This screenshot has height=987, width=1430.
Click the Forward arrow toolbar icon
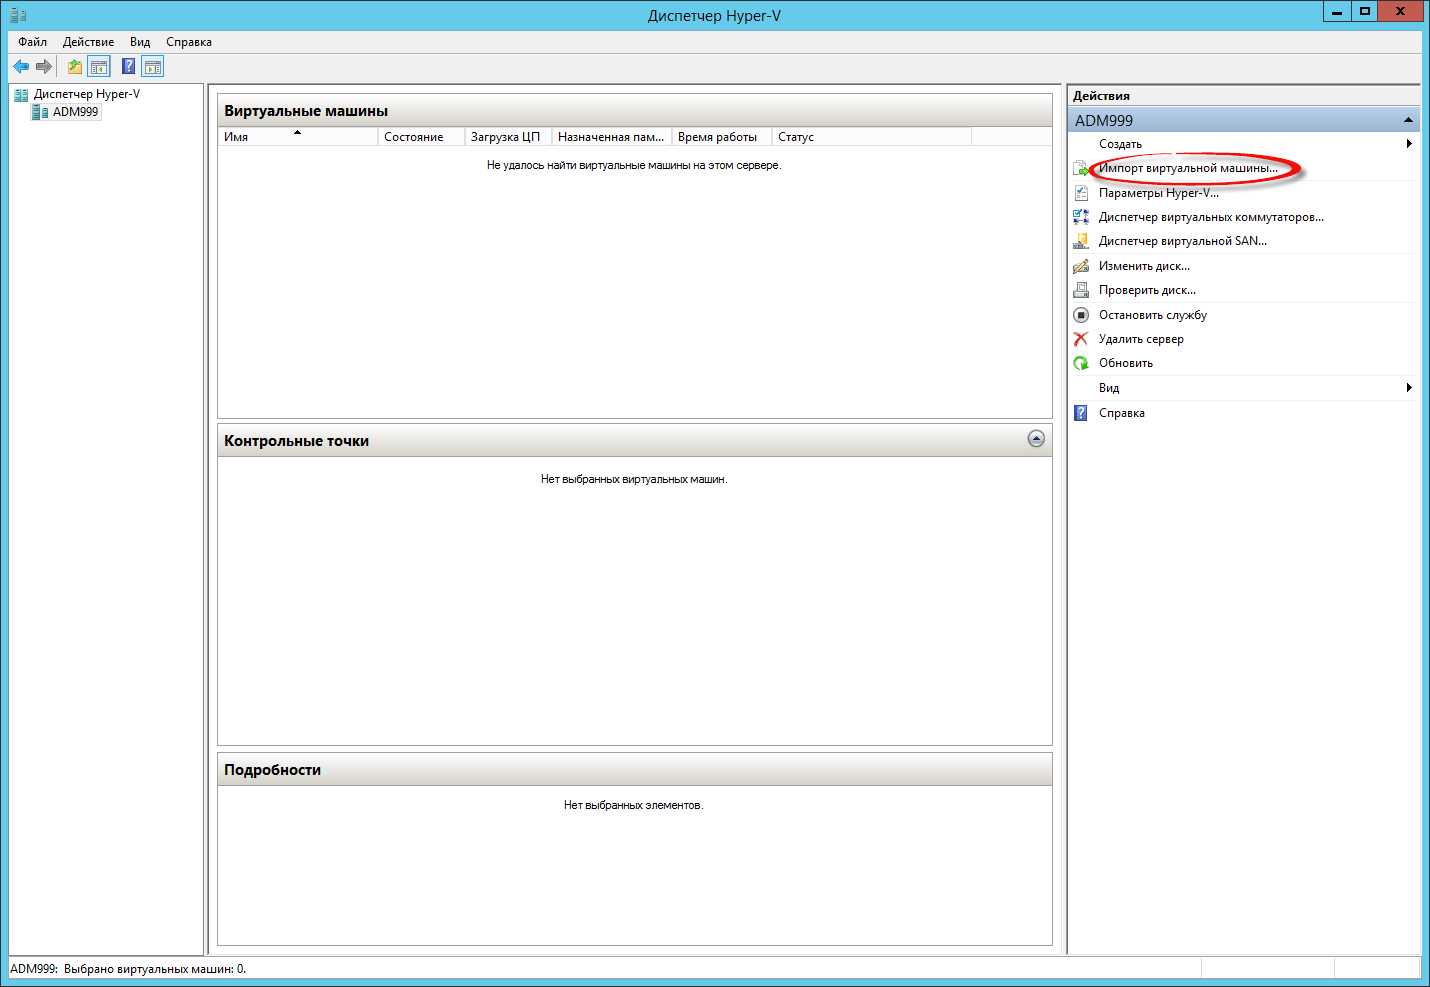(x=43, y=67)
